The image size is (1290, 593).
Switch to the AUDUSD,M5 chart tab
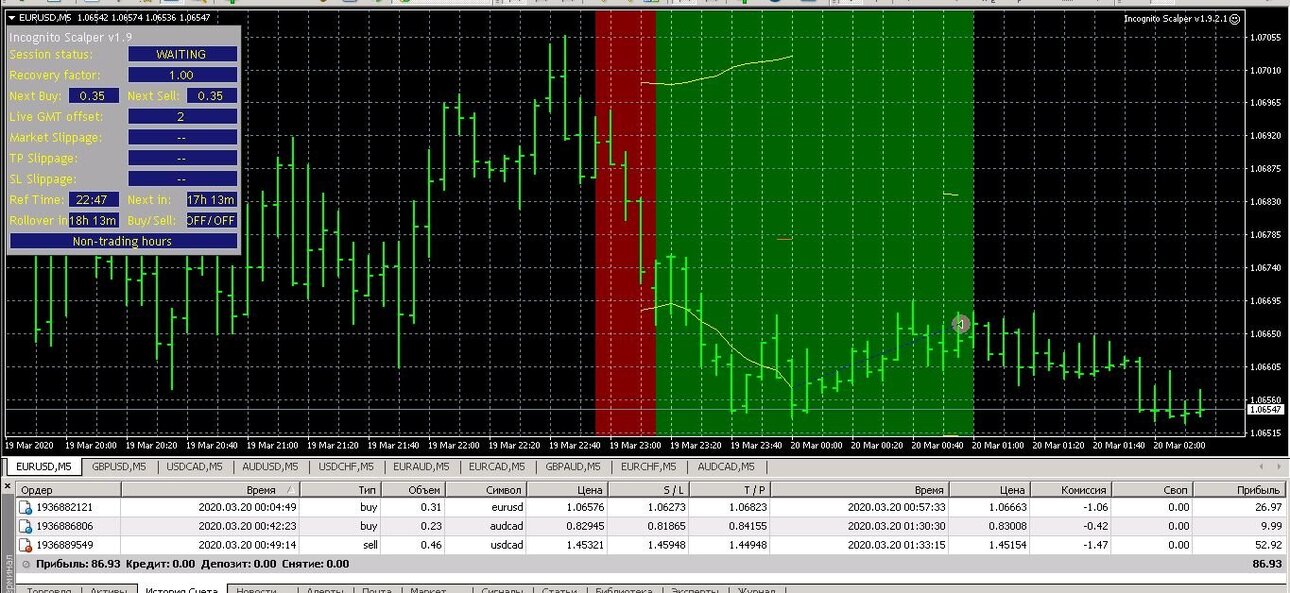pyautogui.click(x=270, y=467)
